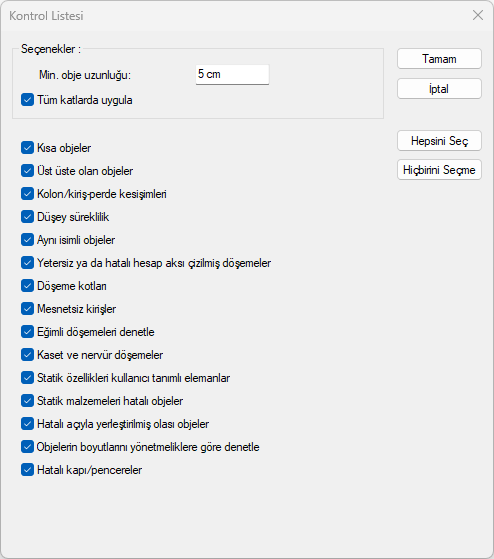The height and width of the screenshot is (559, 494).
Task: Toggle Tüm katlarda uygula checkbox
Action: tap(27, 100)
